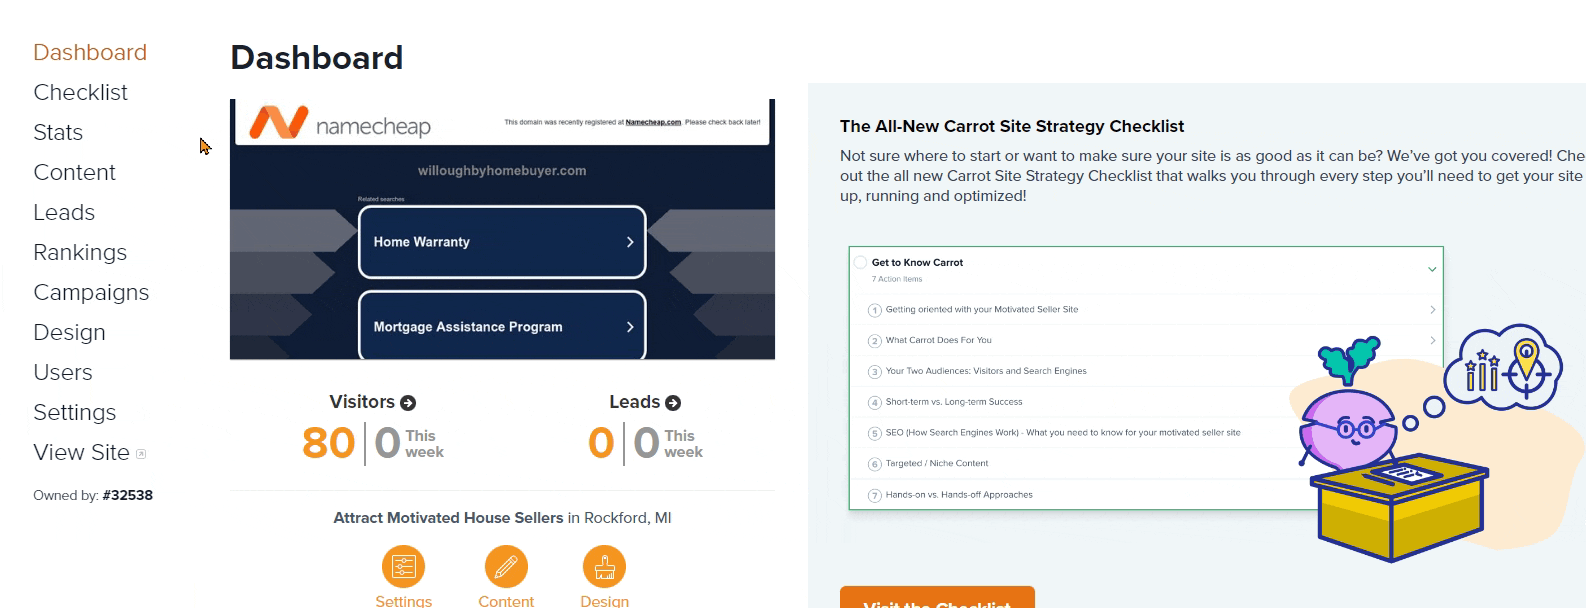This screenshot has height=608, width=1586.
Task: Expand chevron on Getting oriented row
Action: click(1433, 310)
